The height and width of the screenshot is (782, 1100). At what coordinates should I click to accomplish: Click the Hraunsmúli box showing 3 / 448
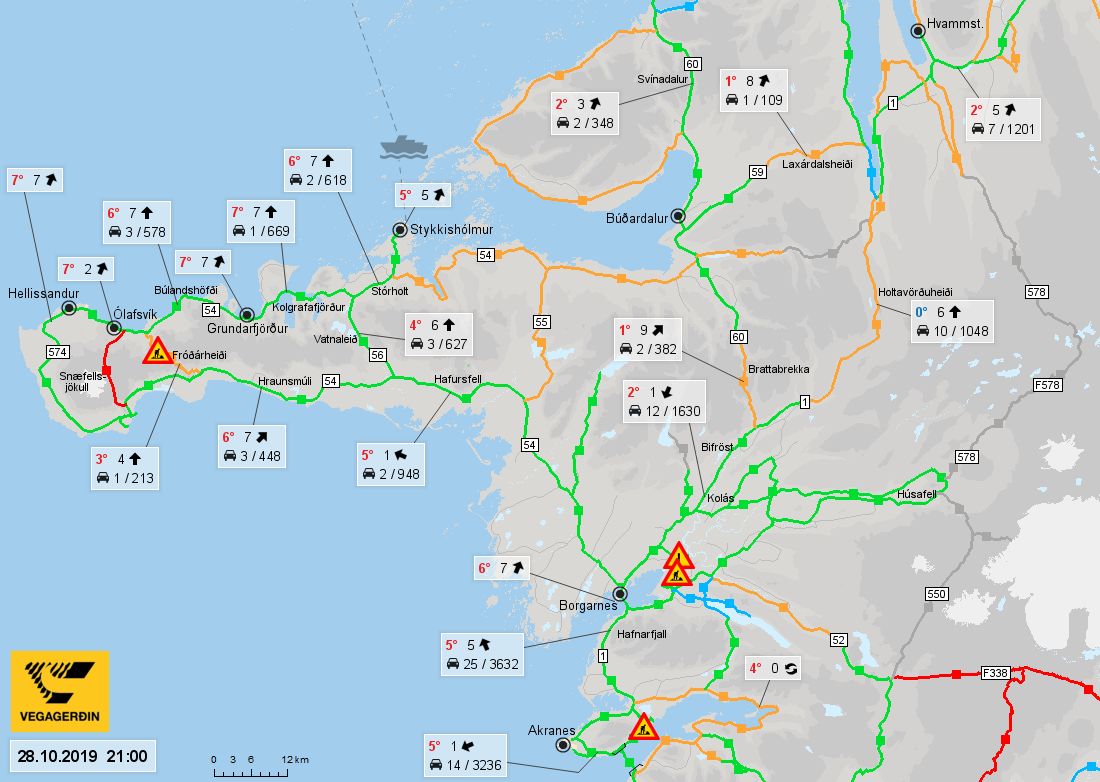coord(252,446)
